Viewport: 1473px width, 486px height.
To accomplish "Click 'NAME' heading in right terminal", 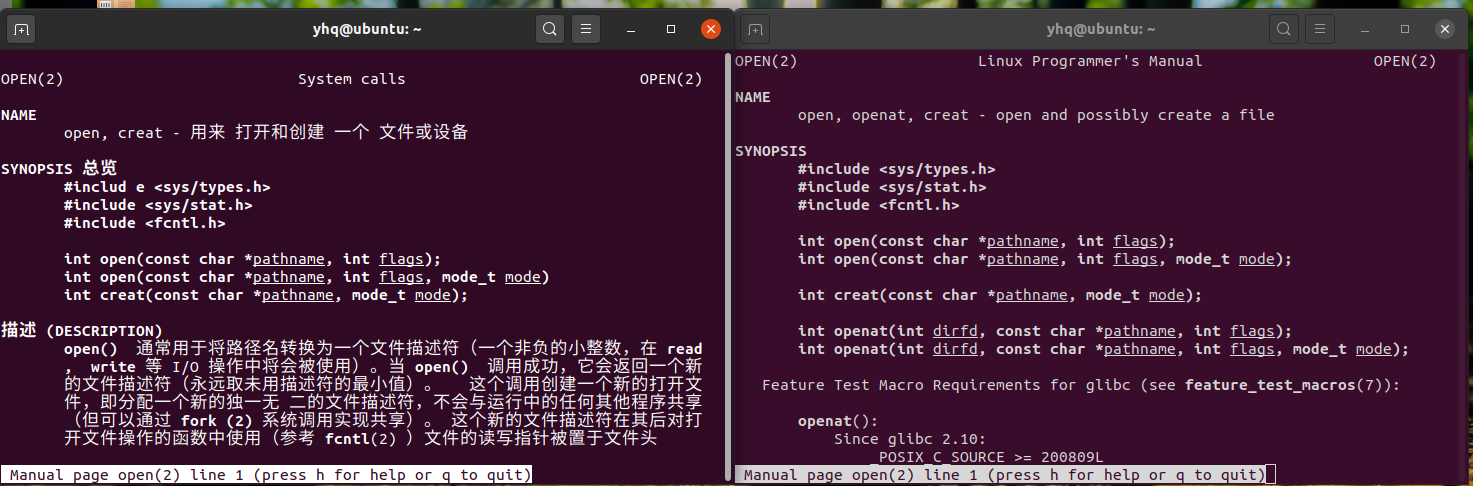I will pyautogui.click(x=753, y=97).
